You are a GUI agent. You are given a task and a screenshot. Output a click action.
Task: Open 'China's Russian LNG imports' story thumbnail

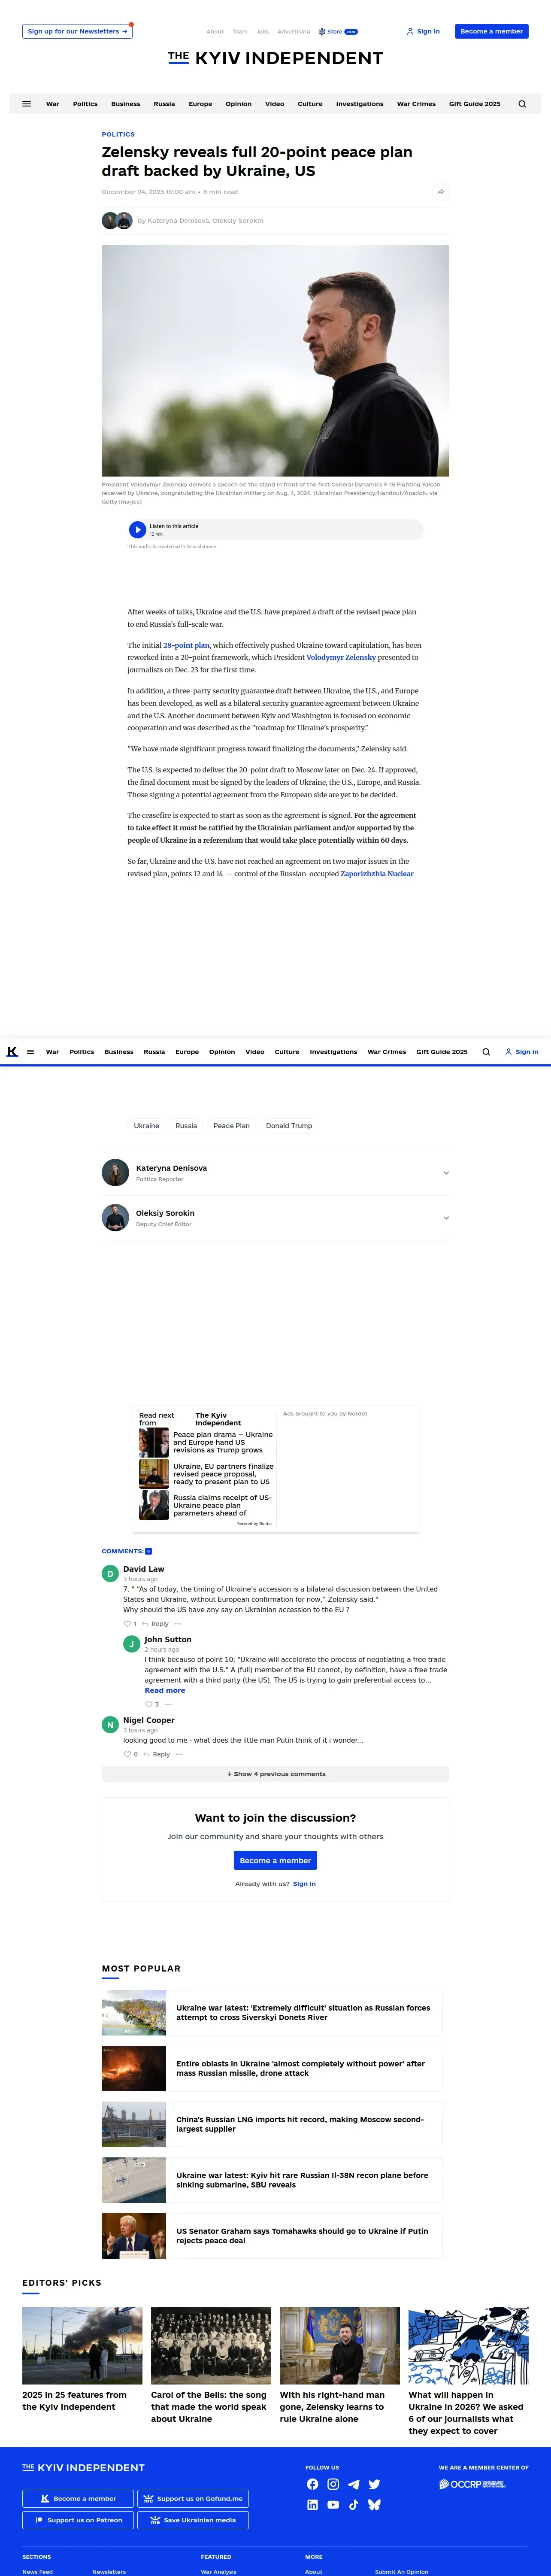(134, 2124)
